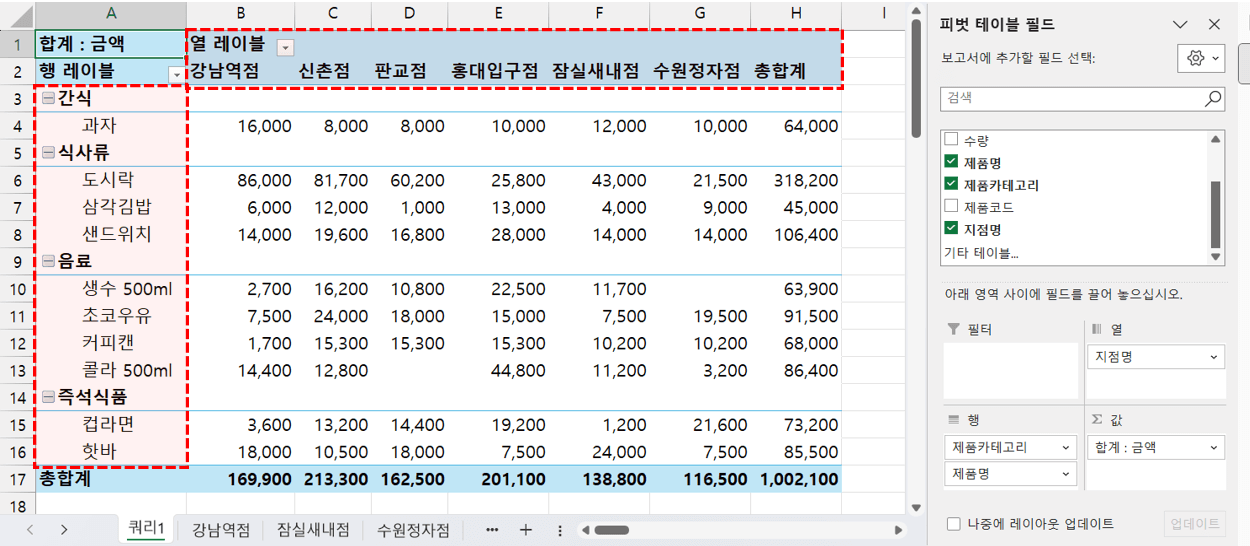Select grand total cell 1,002,100
1250x546 pixels.
pyautogui.click(x=795, y=479)
